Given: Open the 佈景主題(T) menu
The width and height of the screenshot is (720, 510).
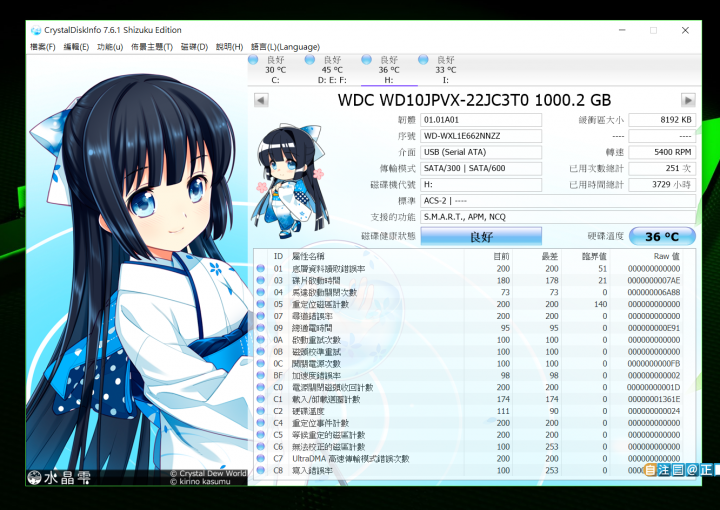Looking at the screenshot, I should [152, 47].
